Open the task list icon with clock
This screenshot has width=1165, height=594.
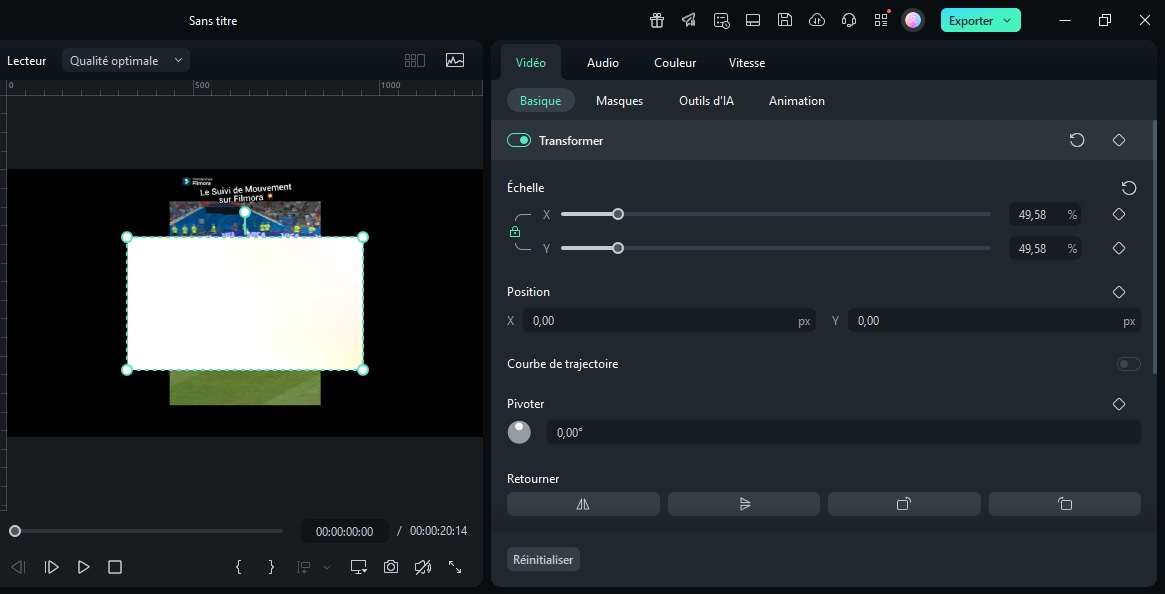tap(721, 20)
